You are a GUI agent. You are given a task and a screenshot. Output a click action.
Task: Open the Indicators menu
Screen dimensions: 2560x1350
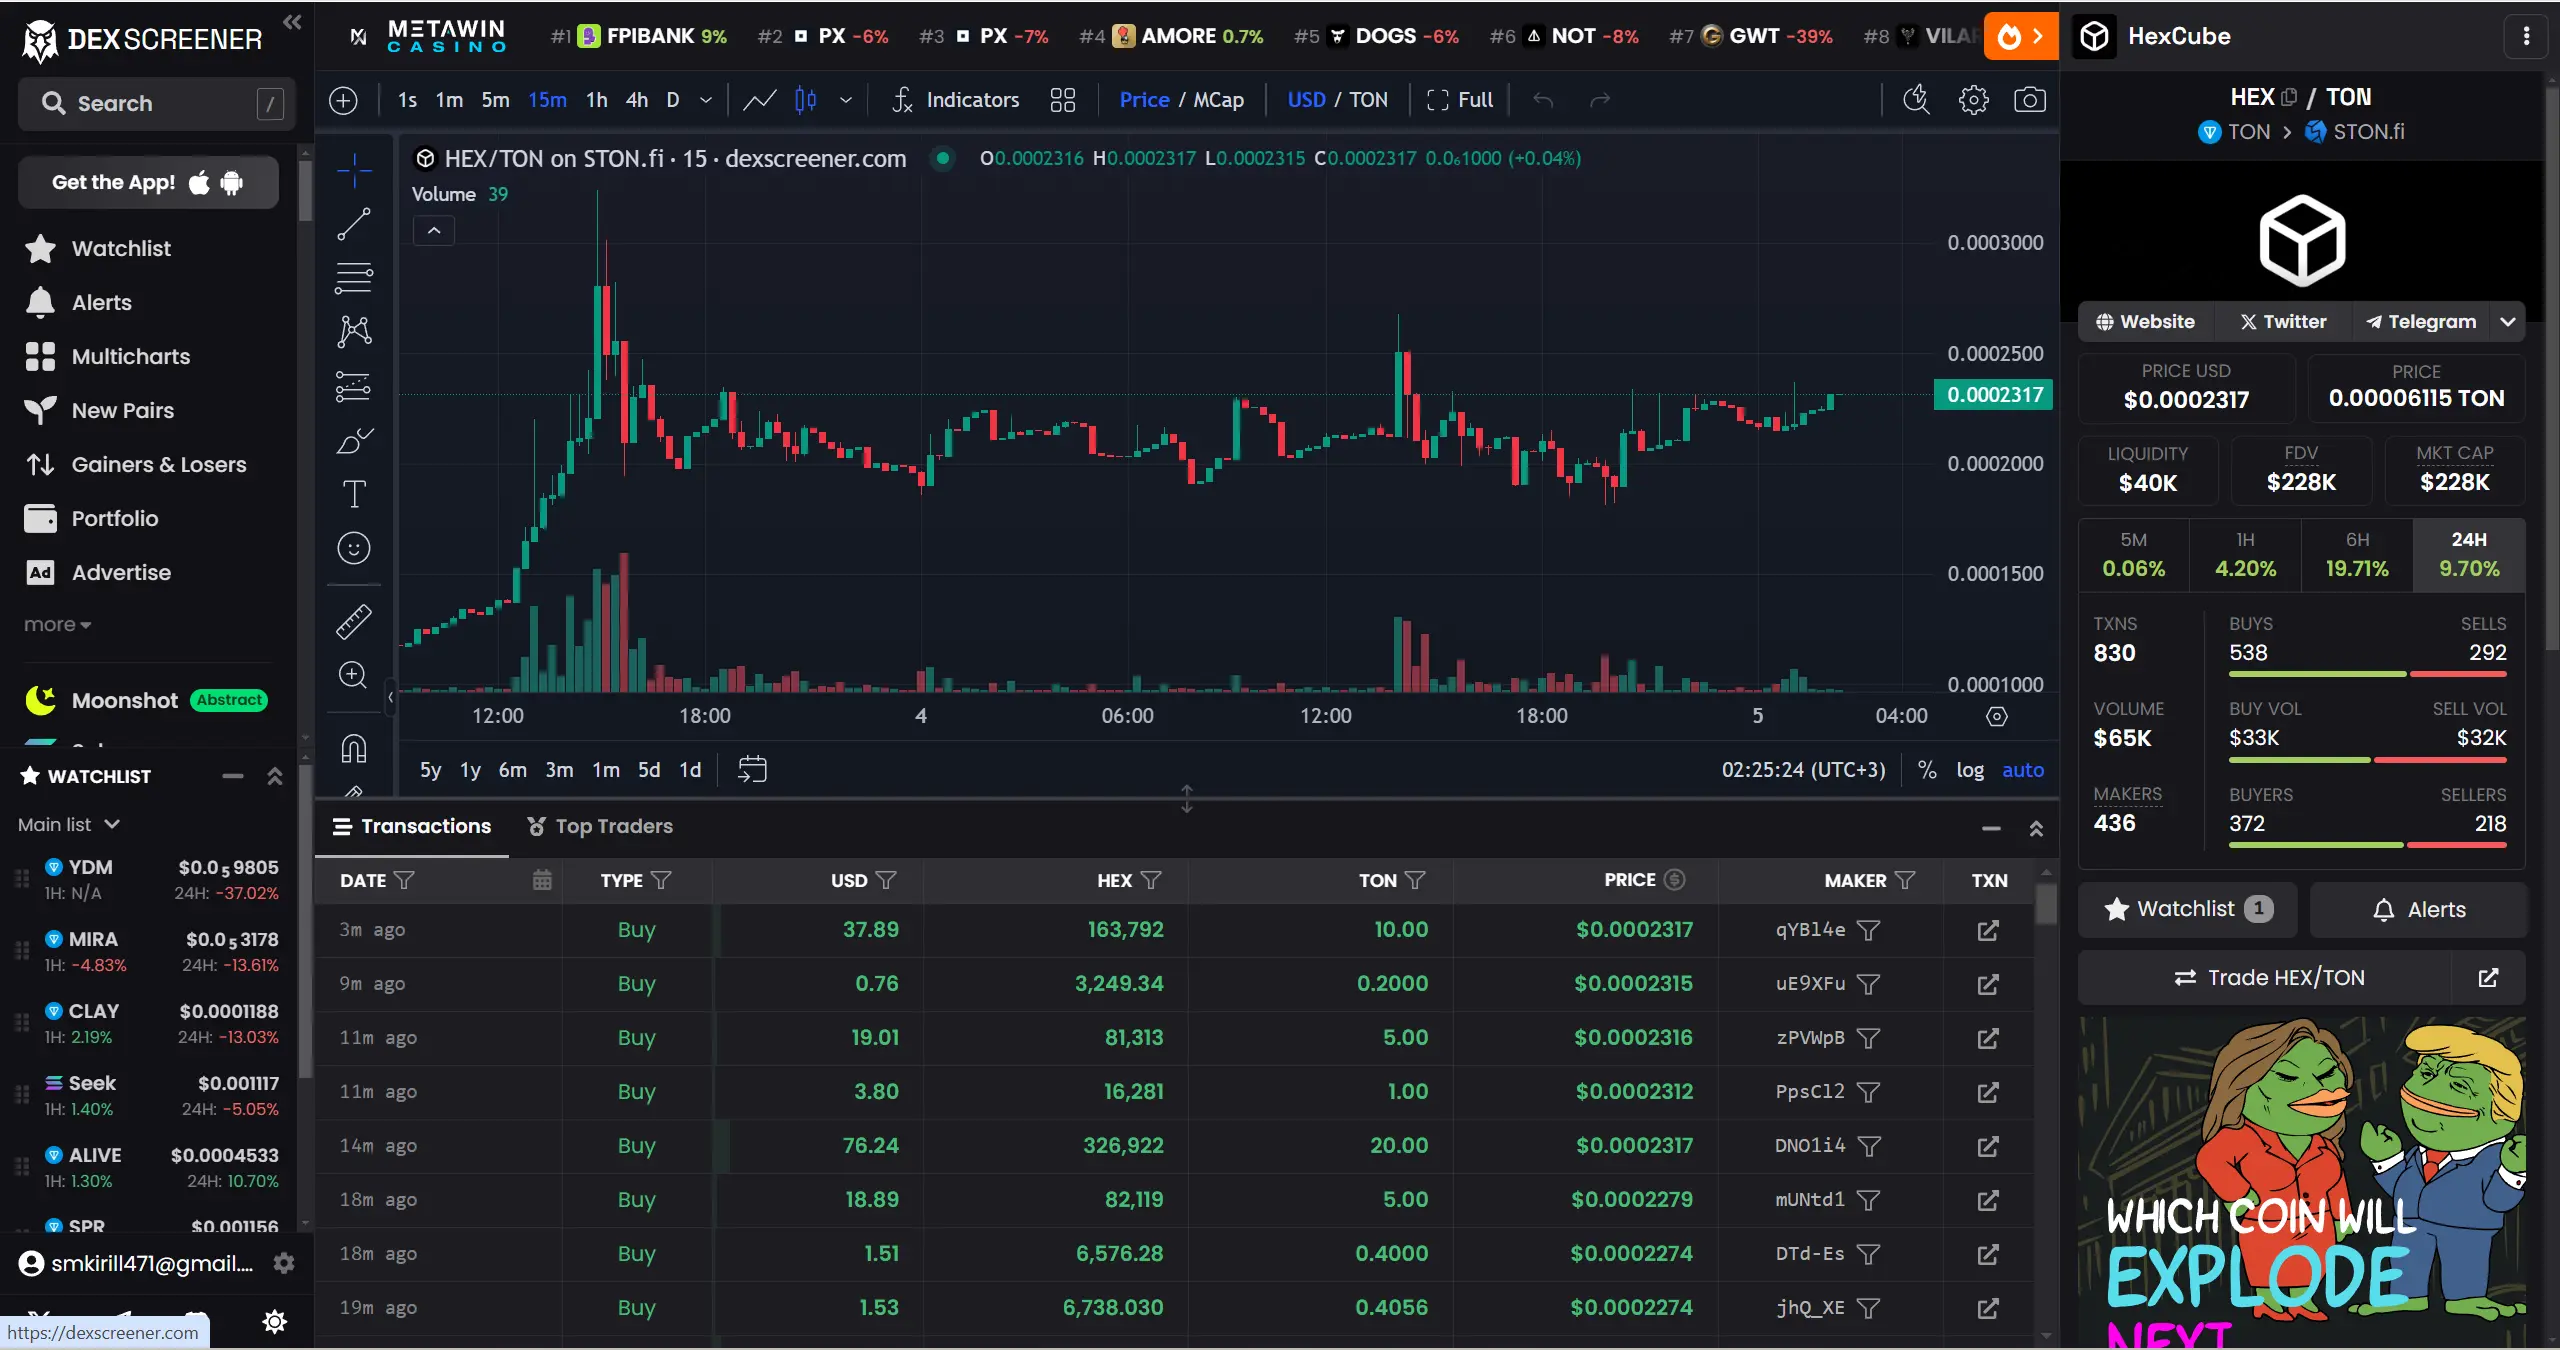click(956, 100)
